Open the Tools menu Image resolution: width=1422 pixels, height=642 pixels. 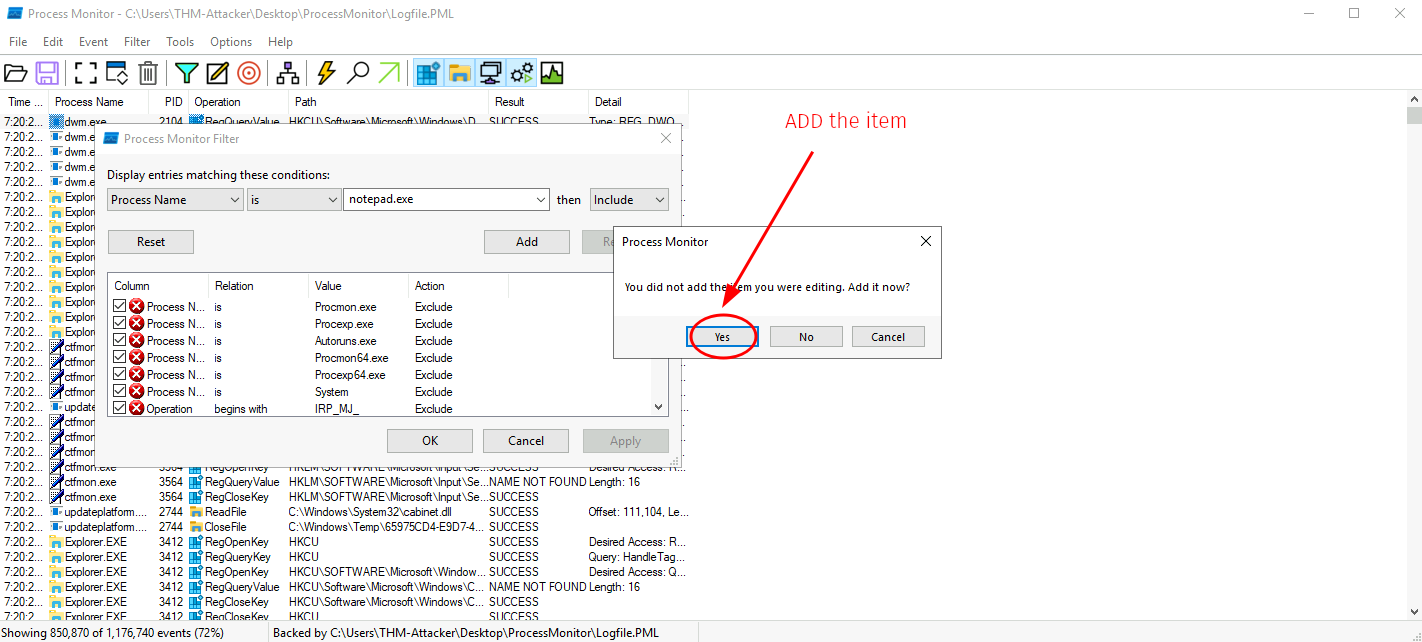point(180,42)
